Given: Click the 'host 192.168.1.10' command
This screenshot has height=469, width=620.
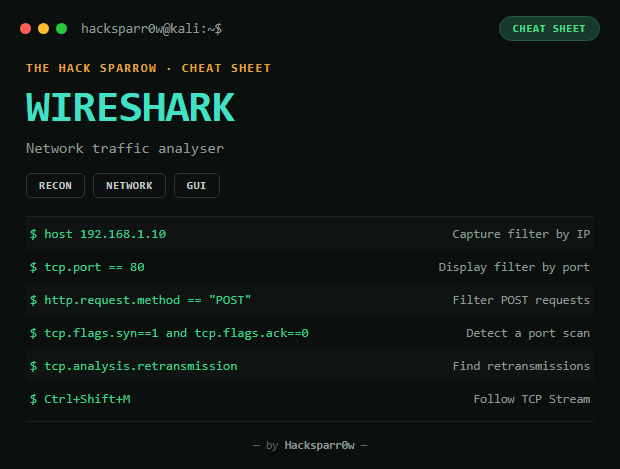Looking at the screenshot, I should coord(105,234).
